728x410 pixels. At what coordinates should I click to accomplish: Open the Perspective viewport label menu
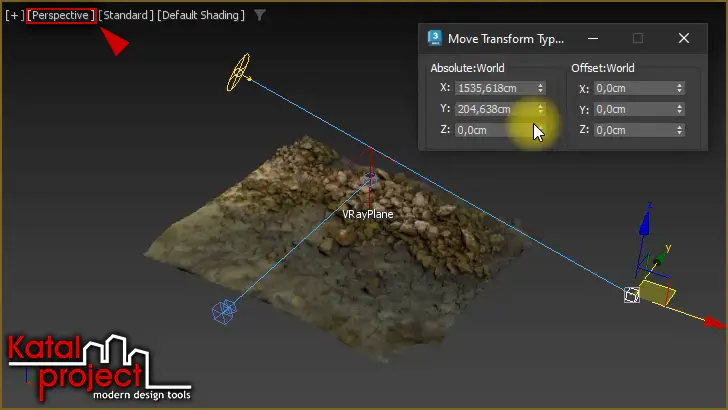coord(61,15)
